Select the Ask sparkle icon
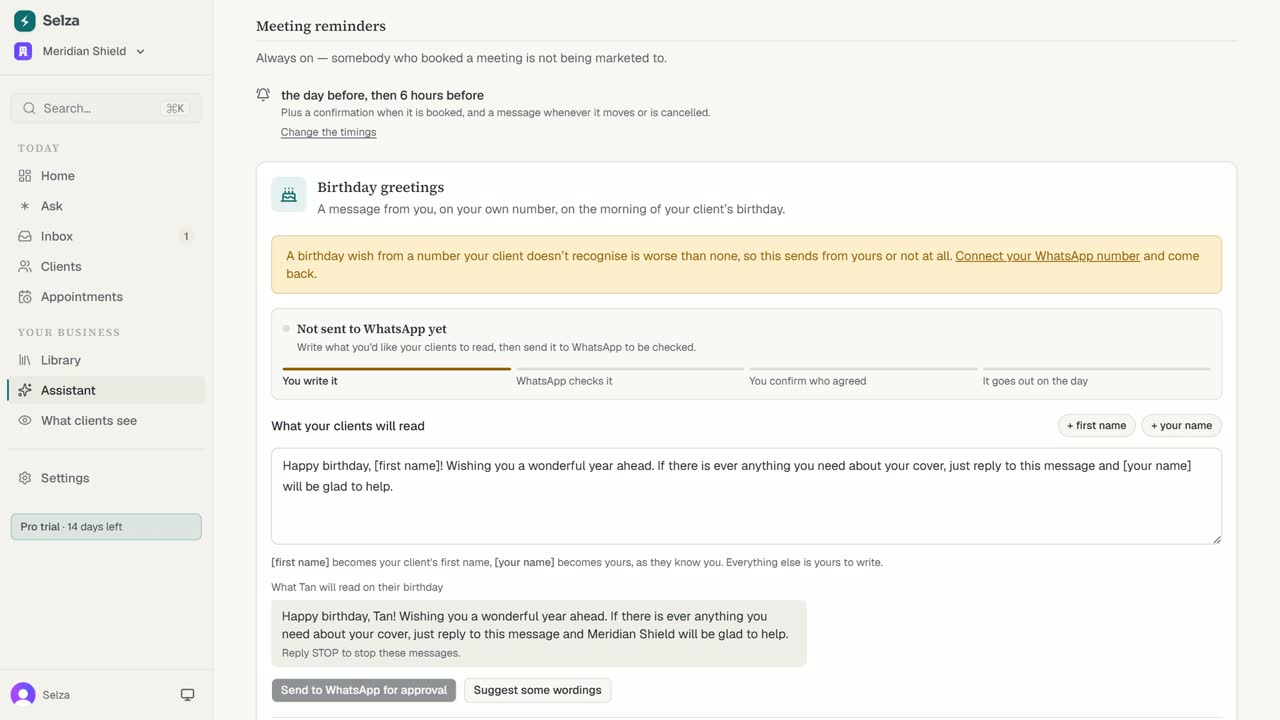 [x=25, y=206]
